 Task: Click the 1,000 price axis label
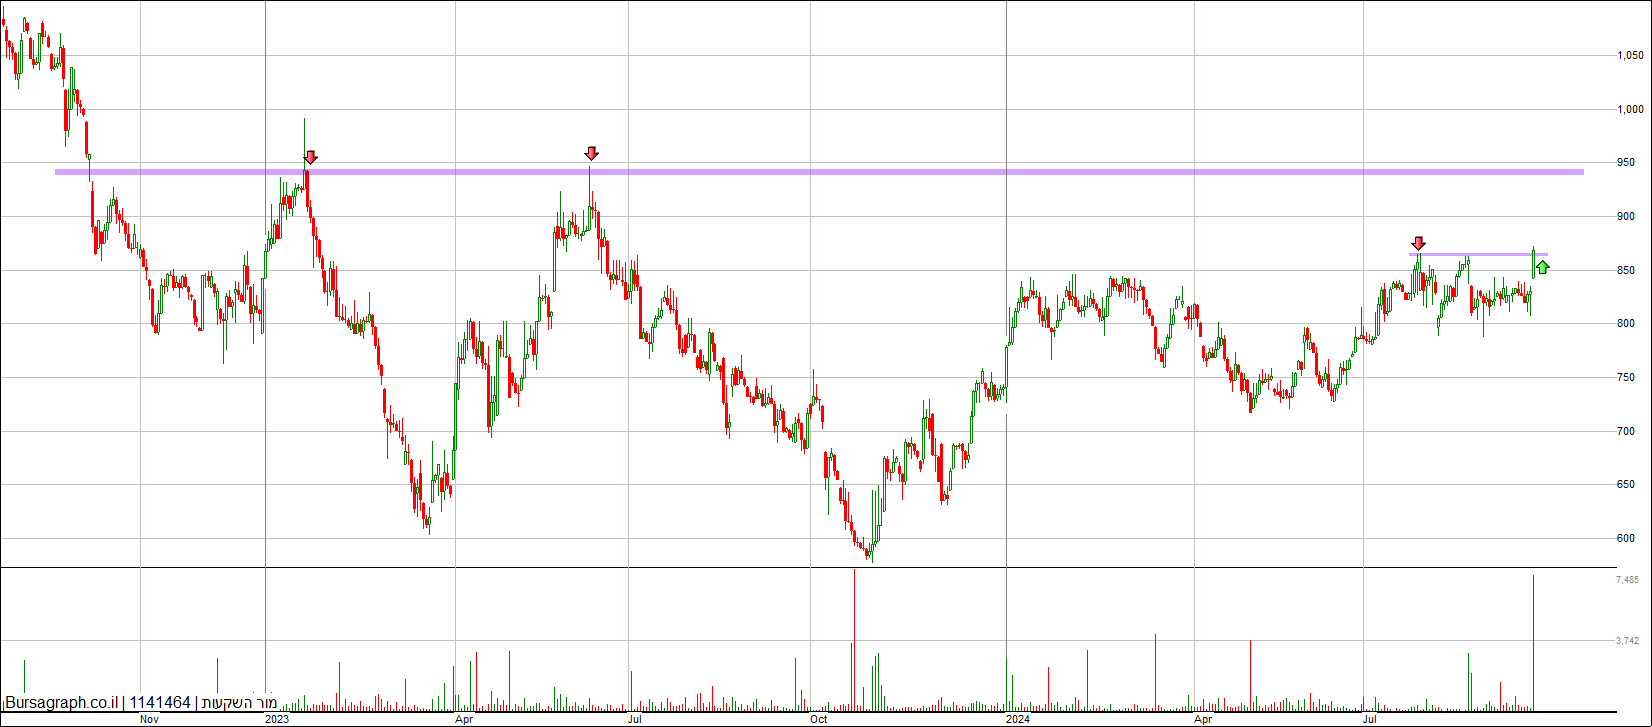pyautogui.click(x=1630, y=109)
